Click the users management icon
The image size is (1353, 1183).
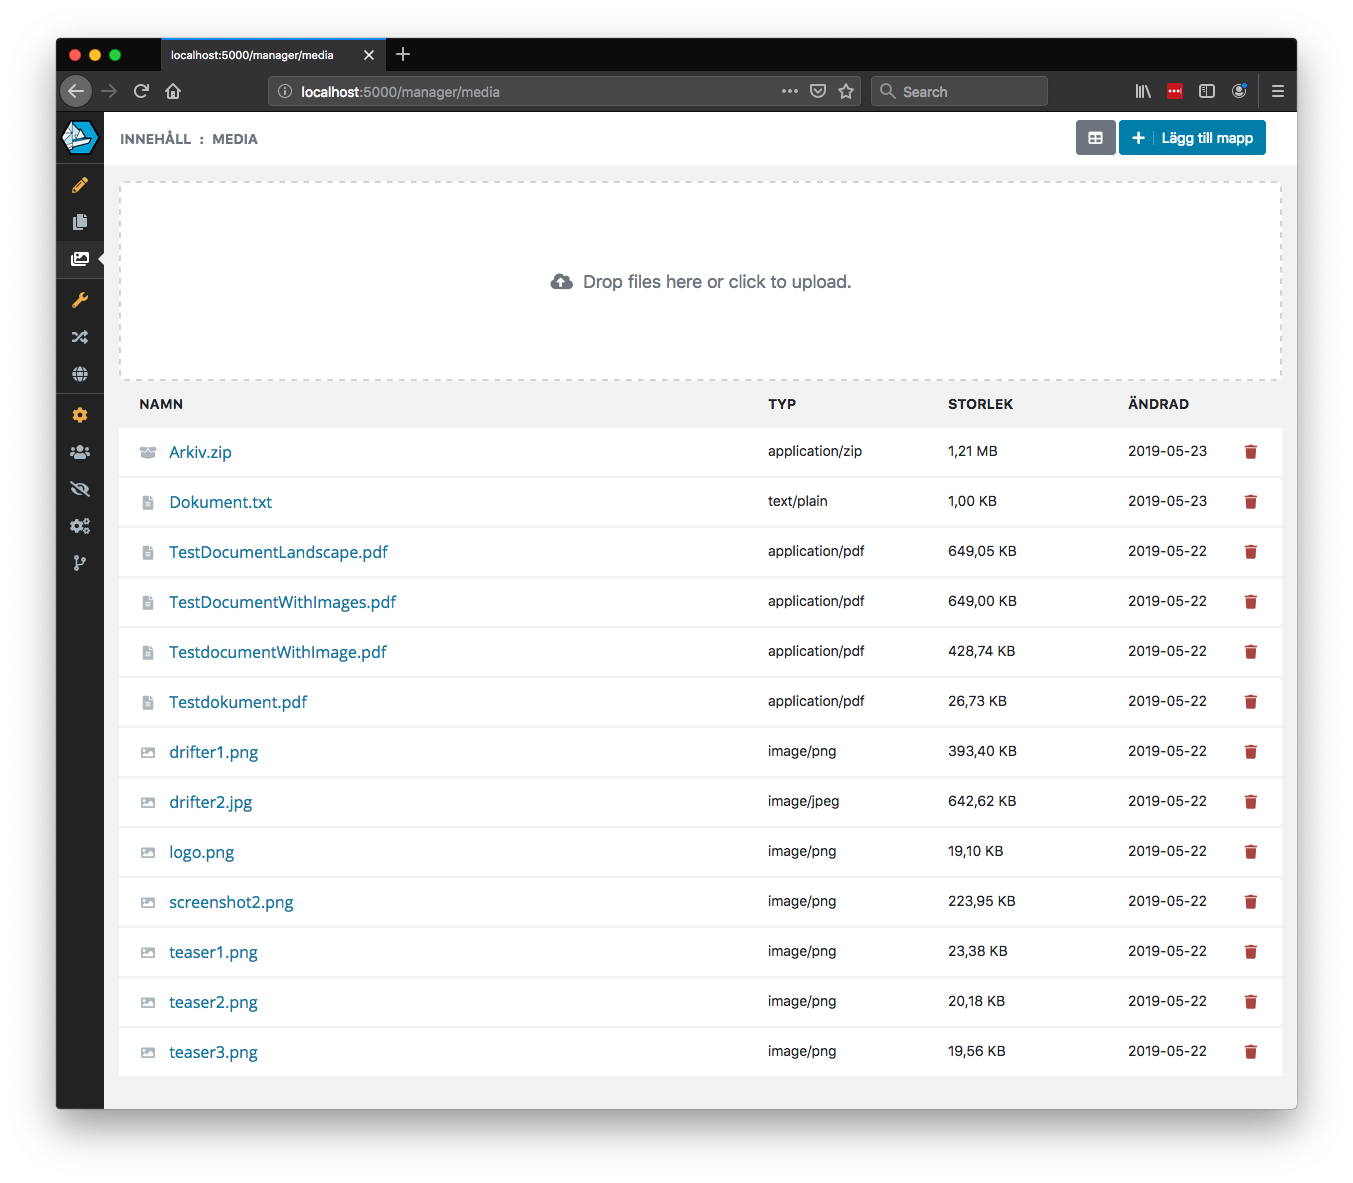click(80, 451)
